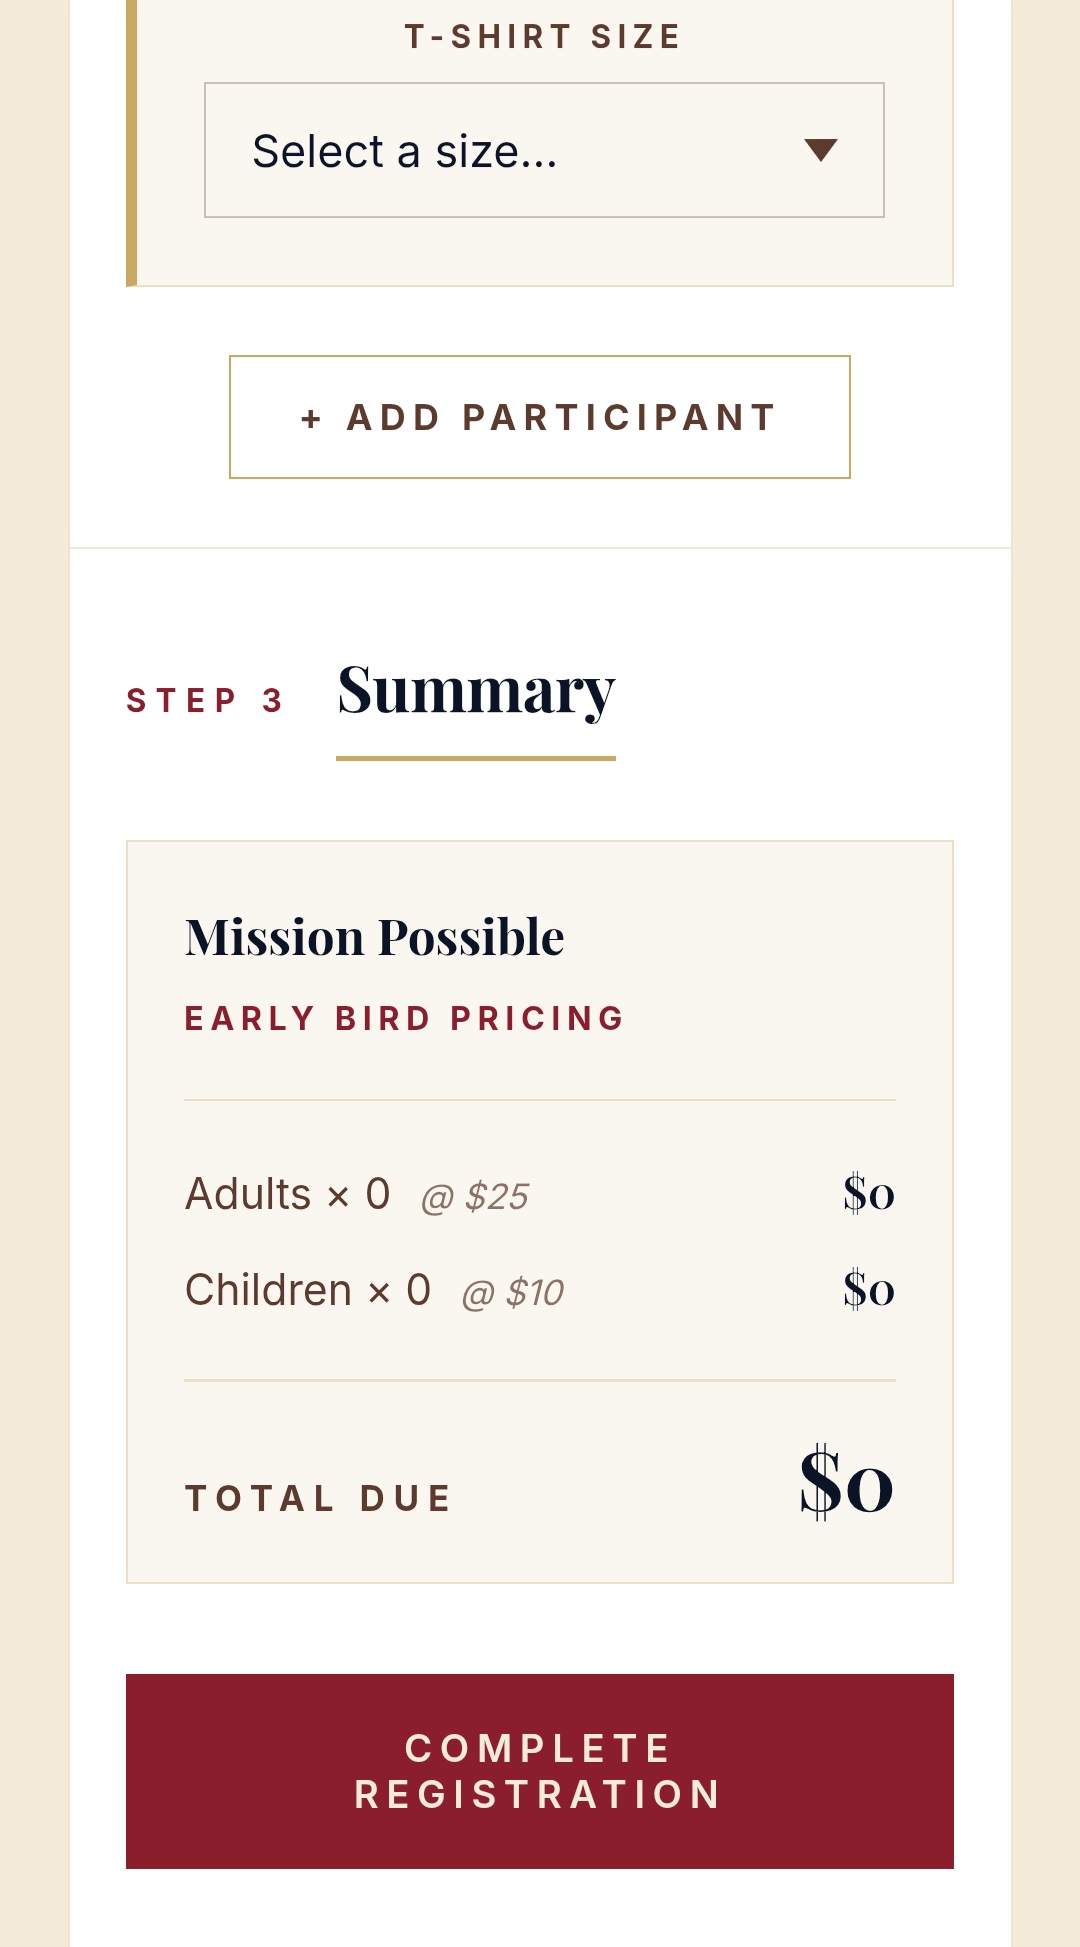Submit with the Complete Registration button

(540, 1771)
